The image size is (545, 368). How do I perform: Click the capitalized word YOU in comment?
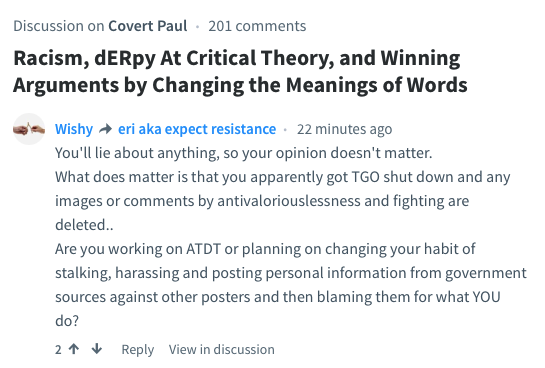(x=486, y=297)
